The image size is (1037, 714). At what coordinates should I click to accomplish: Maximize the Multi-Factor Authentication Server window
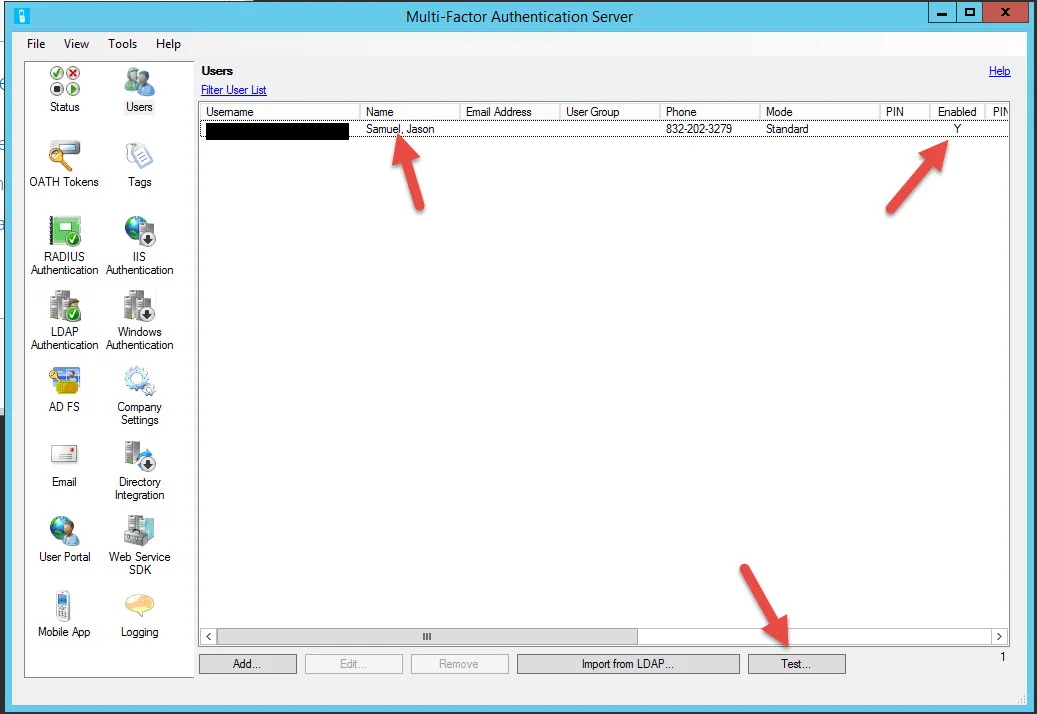point(970,13)
